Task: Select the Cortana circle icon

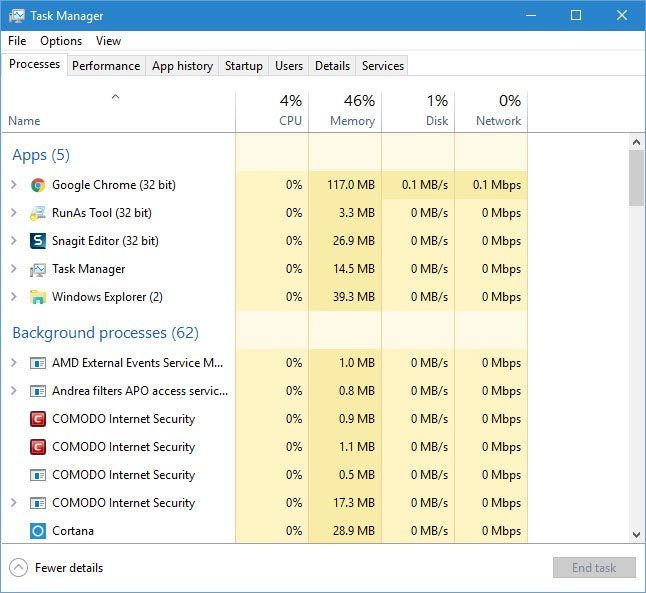Action: [x=38, y=531]
